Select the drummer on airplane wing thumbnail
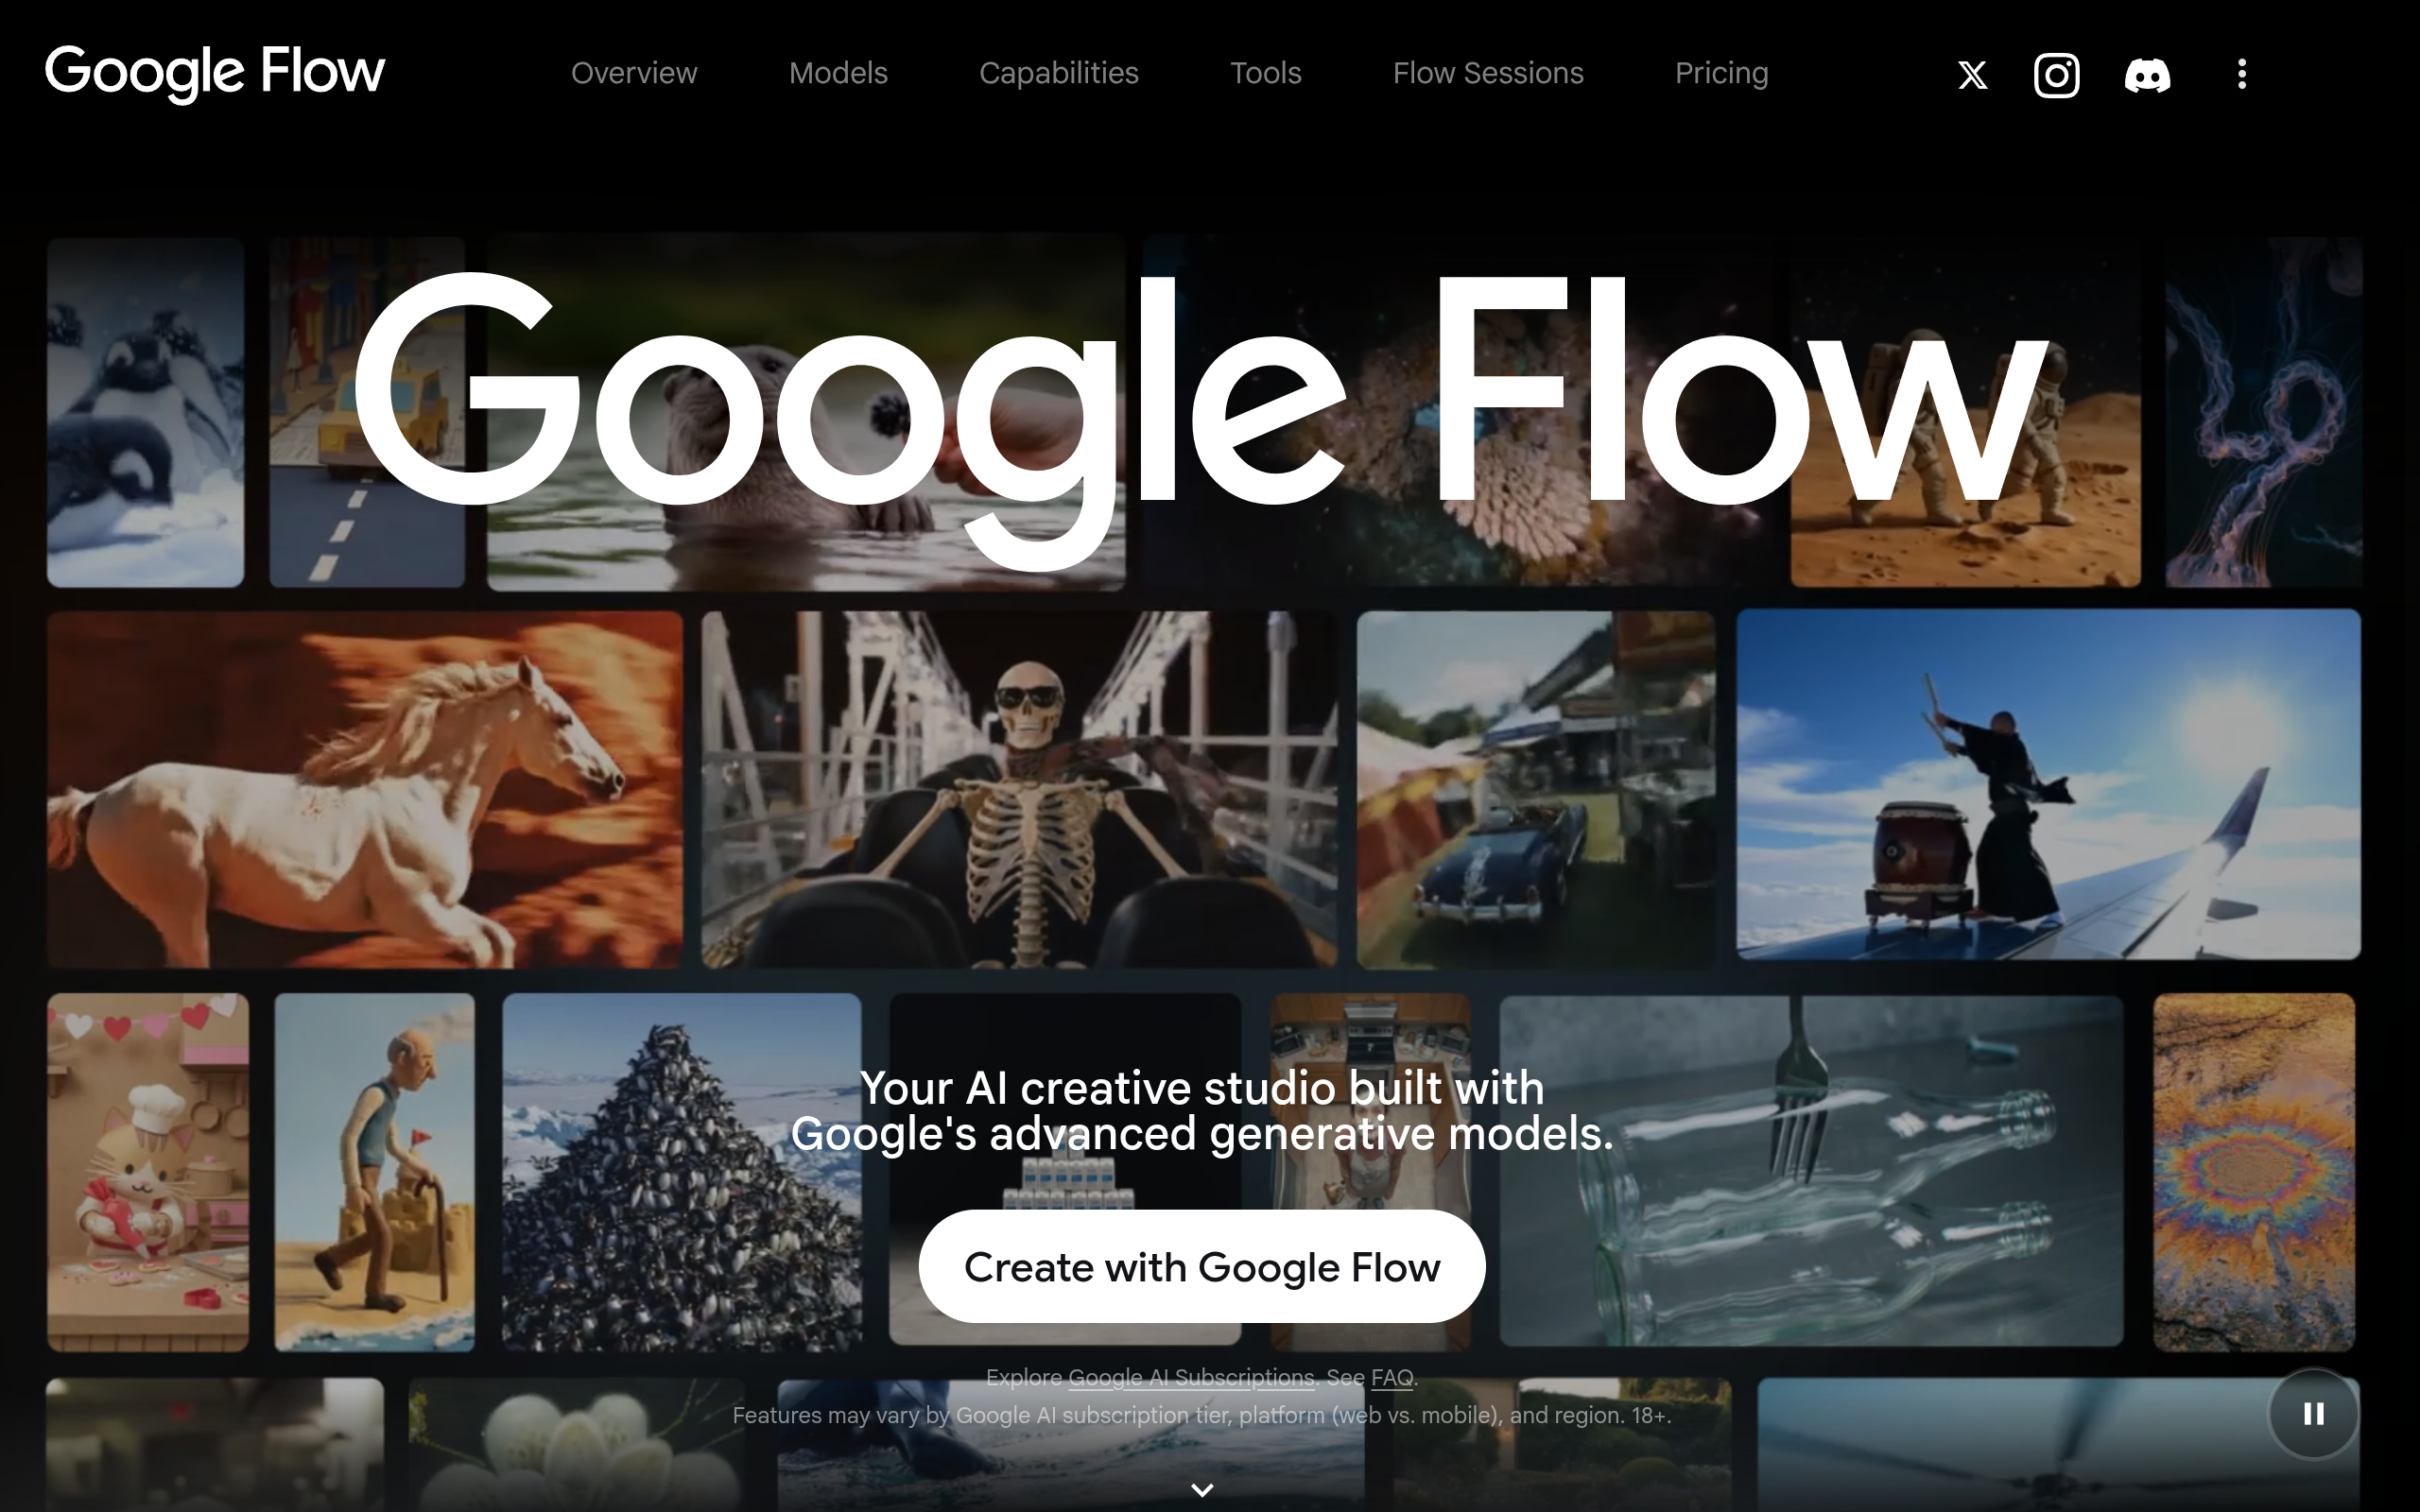 (2048, 784)
